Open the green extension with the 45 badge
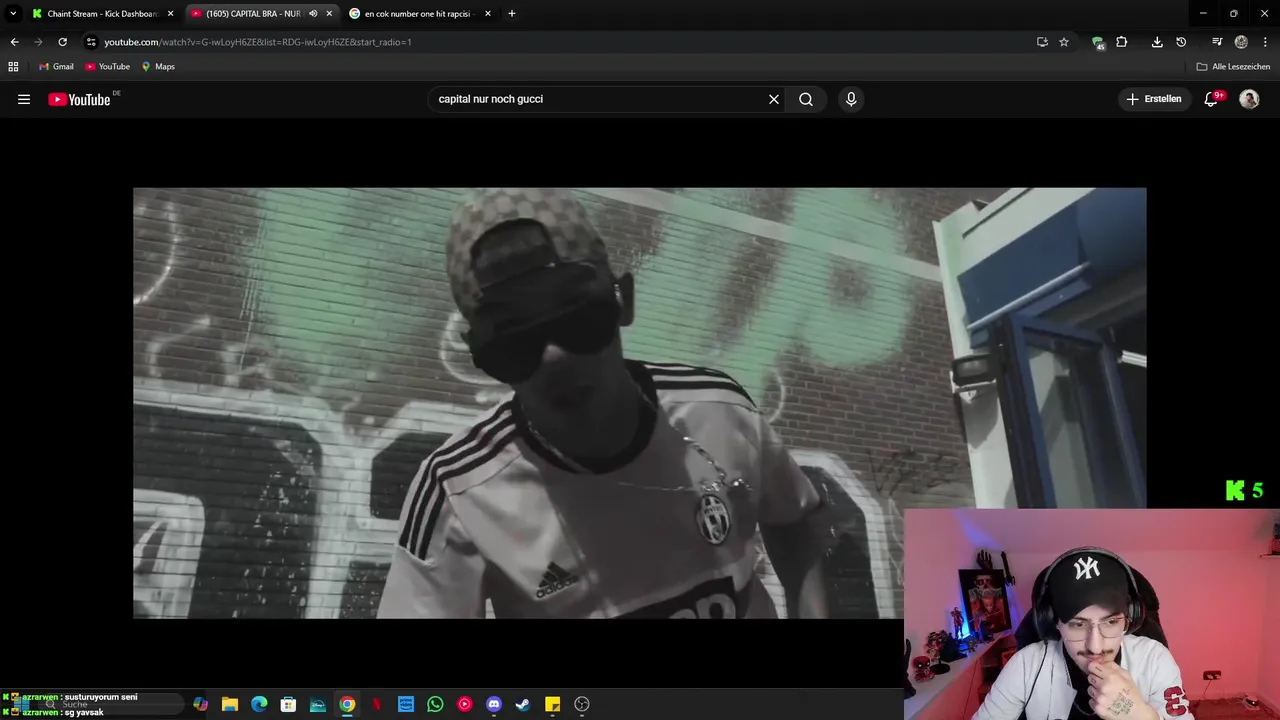Screen dimensions: 1280x720 click(x=1098, y=42)
